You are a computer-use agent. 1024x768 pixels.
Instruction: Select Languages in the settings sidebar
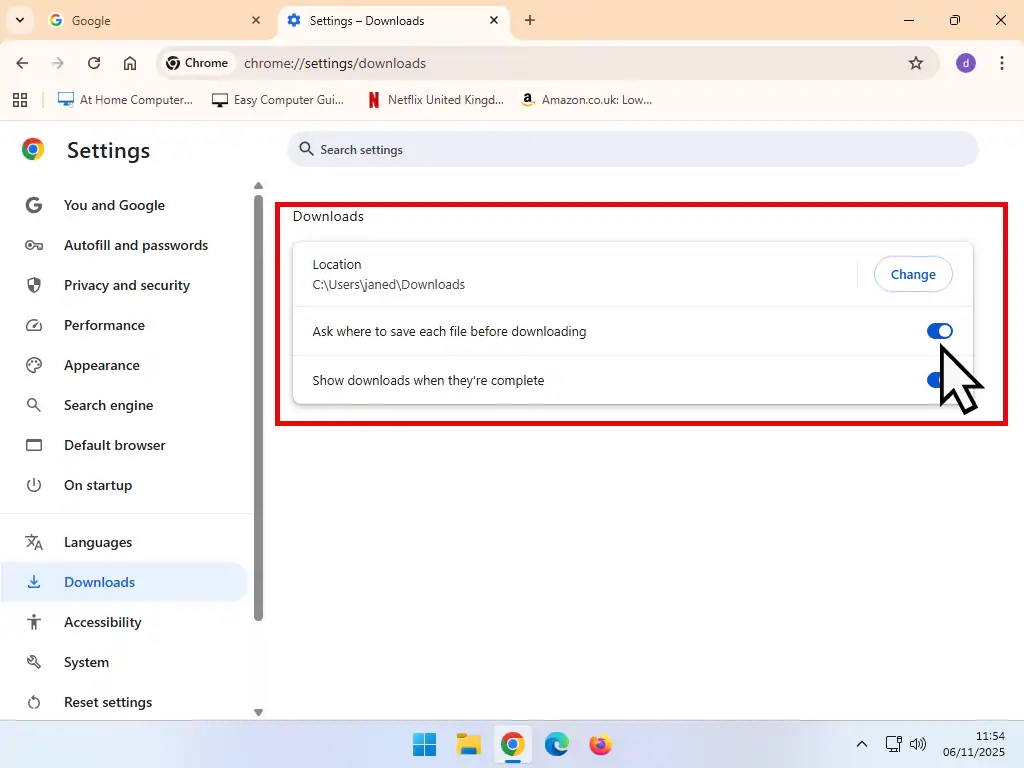[97, 542]
